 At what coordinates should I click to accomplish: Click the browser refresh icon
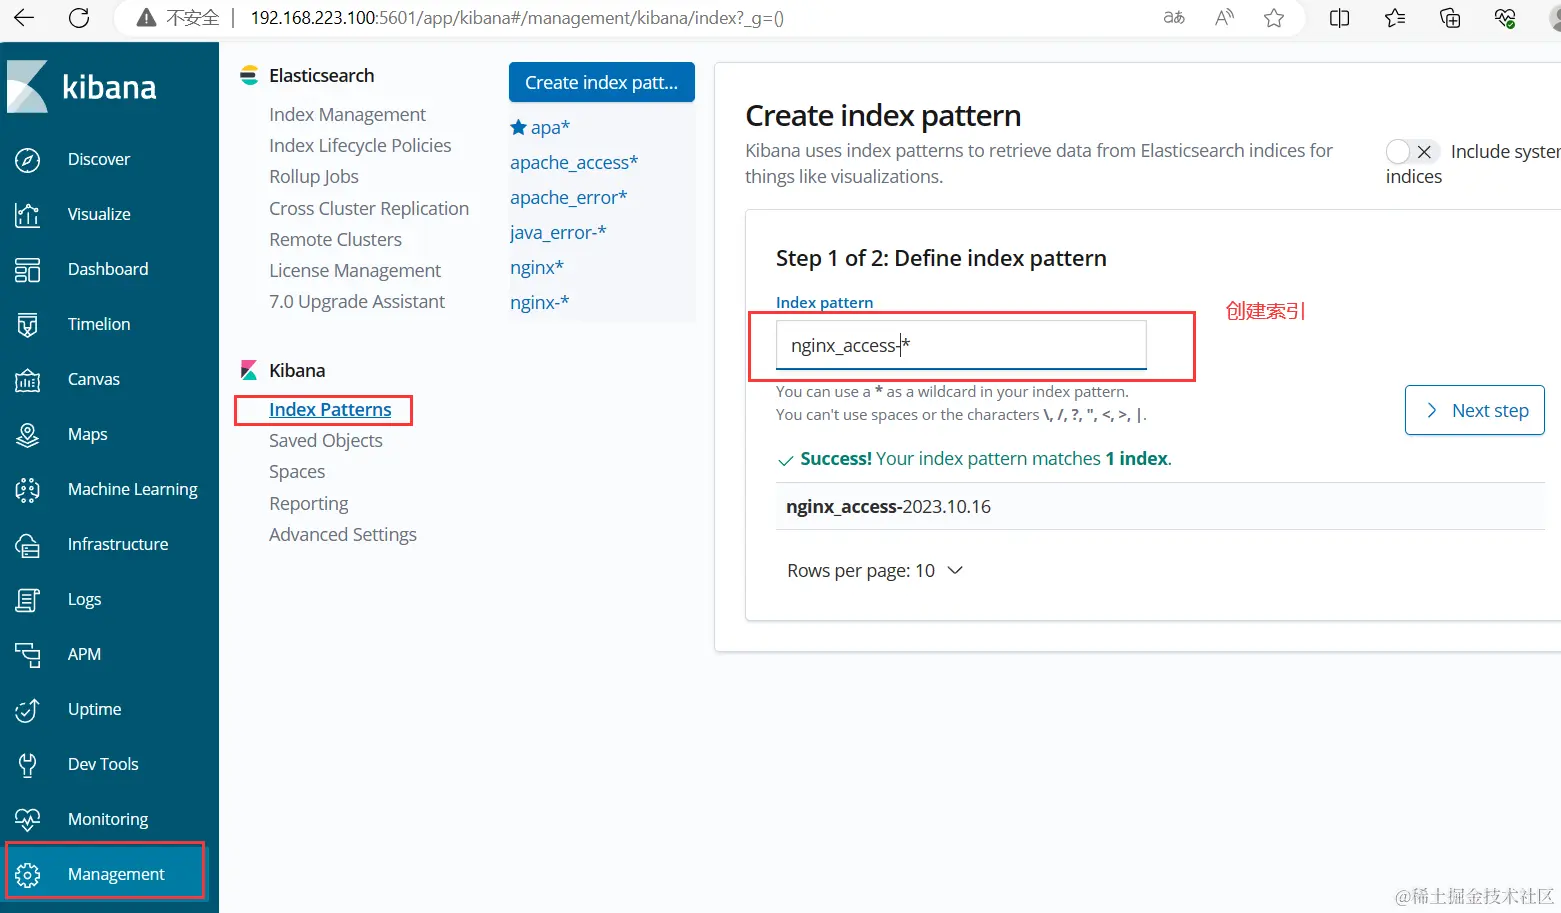click(79, 18)
